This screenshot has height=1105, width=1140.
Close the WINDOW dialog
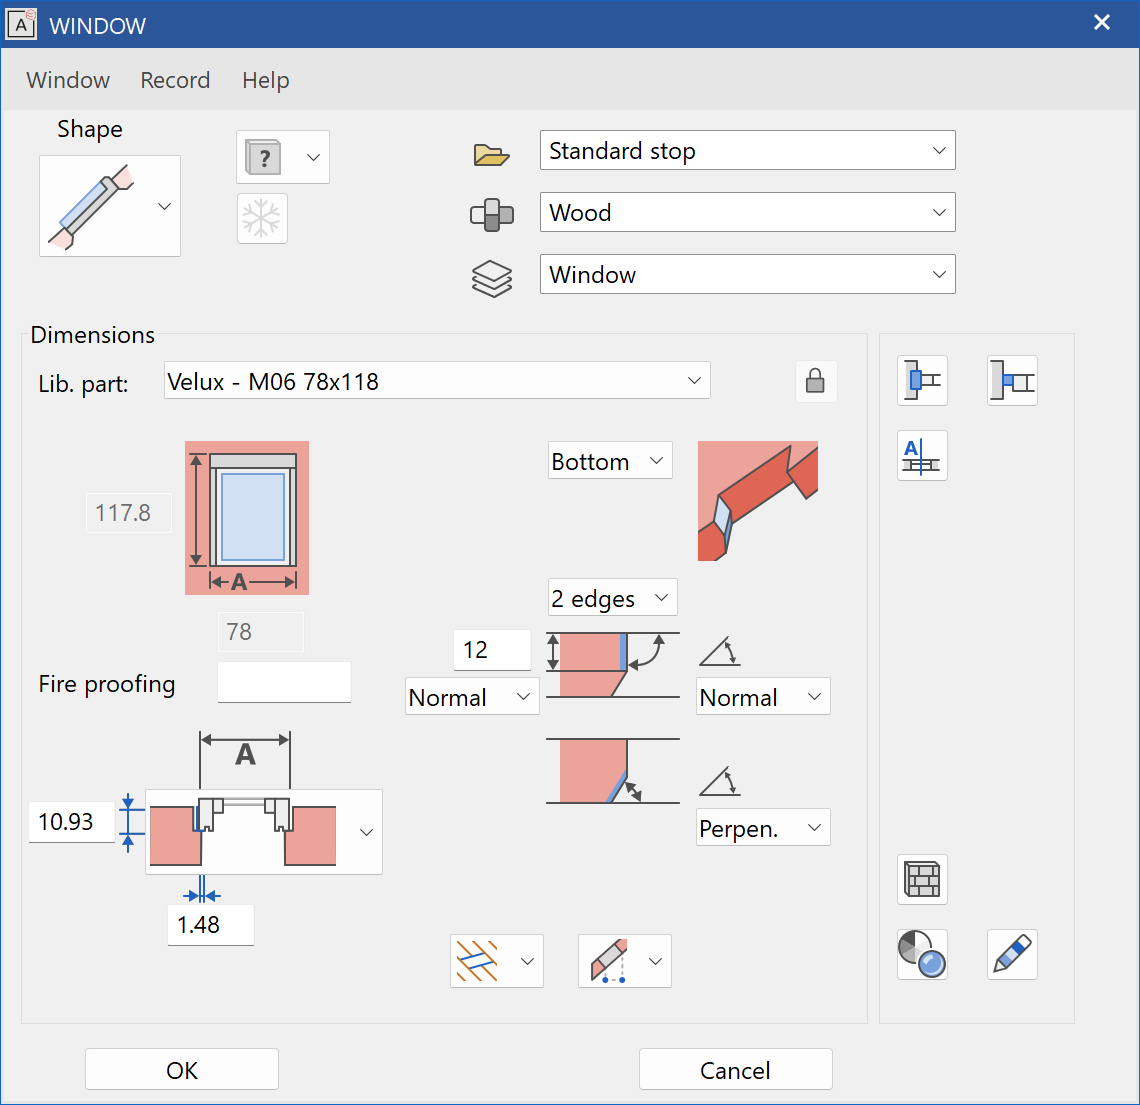tap(1101, 23)
